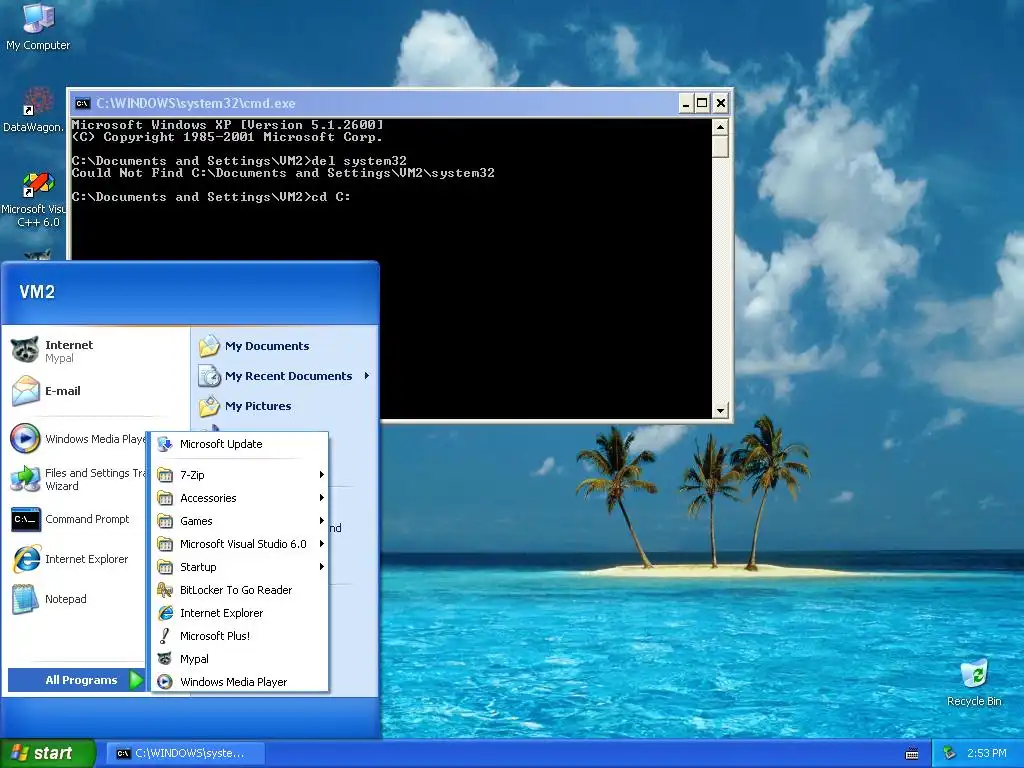
Task: Click the Mypal raccoon icon beside Internet
Action: [x=25, y=351]
